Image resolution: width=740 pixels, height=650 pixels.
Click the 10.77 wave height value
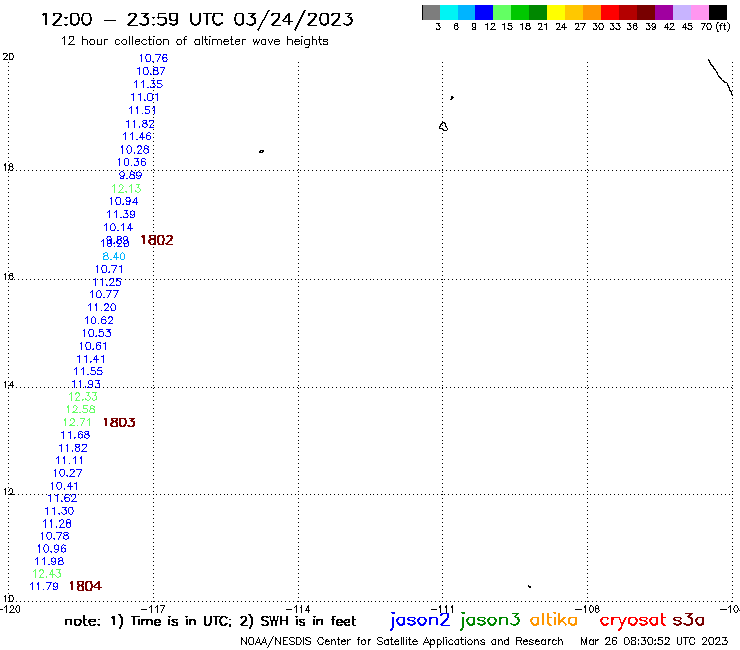tap(104, 295)
